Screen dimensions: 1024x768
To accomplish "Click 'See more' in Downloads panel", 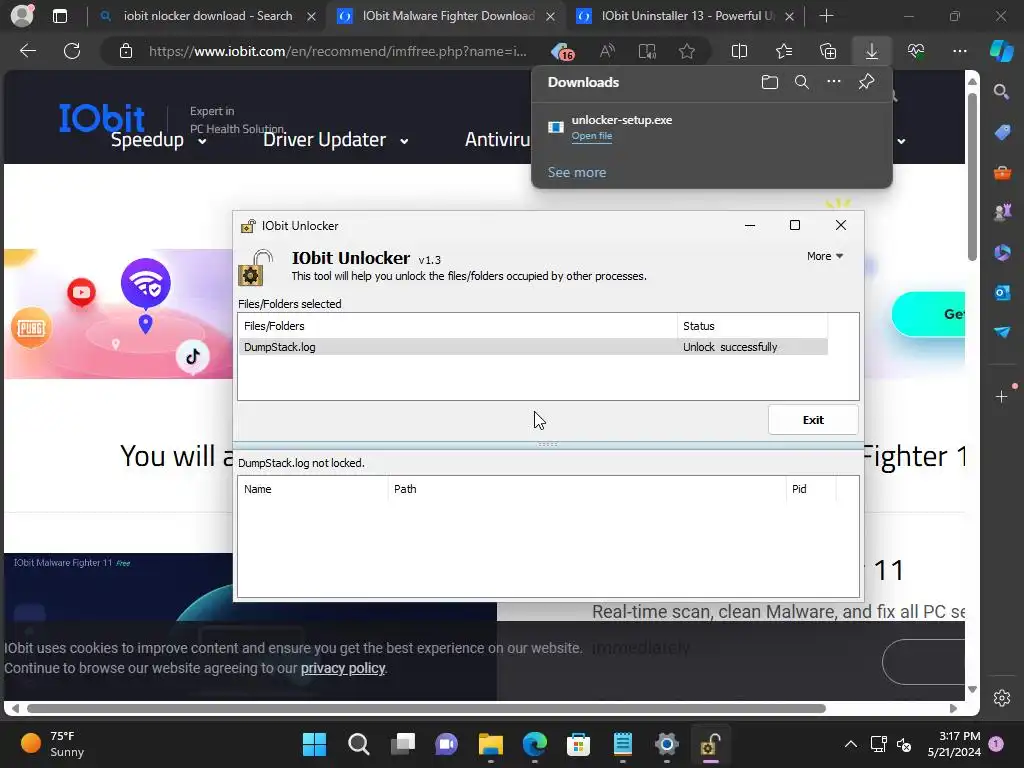I will tap(577, 172).
